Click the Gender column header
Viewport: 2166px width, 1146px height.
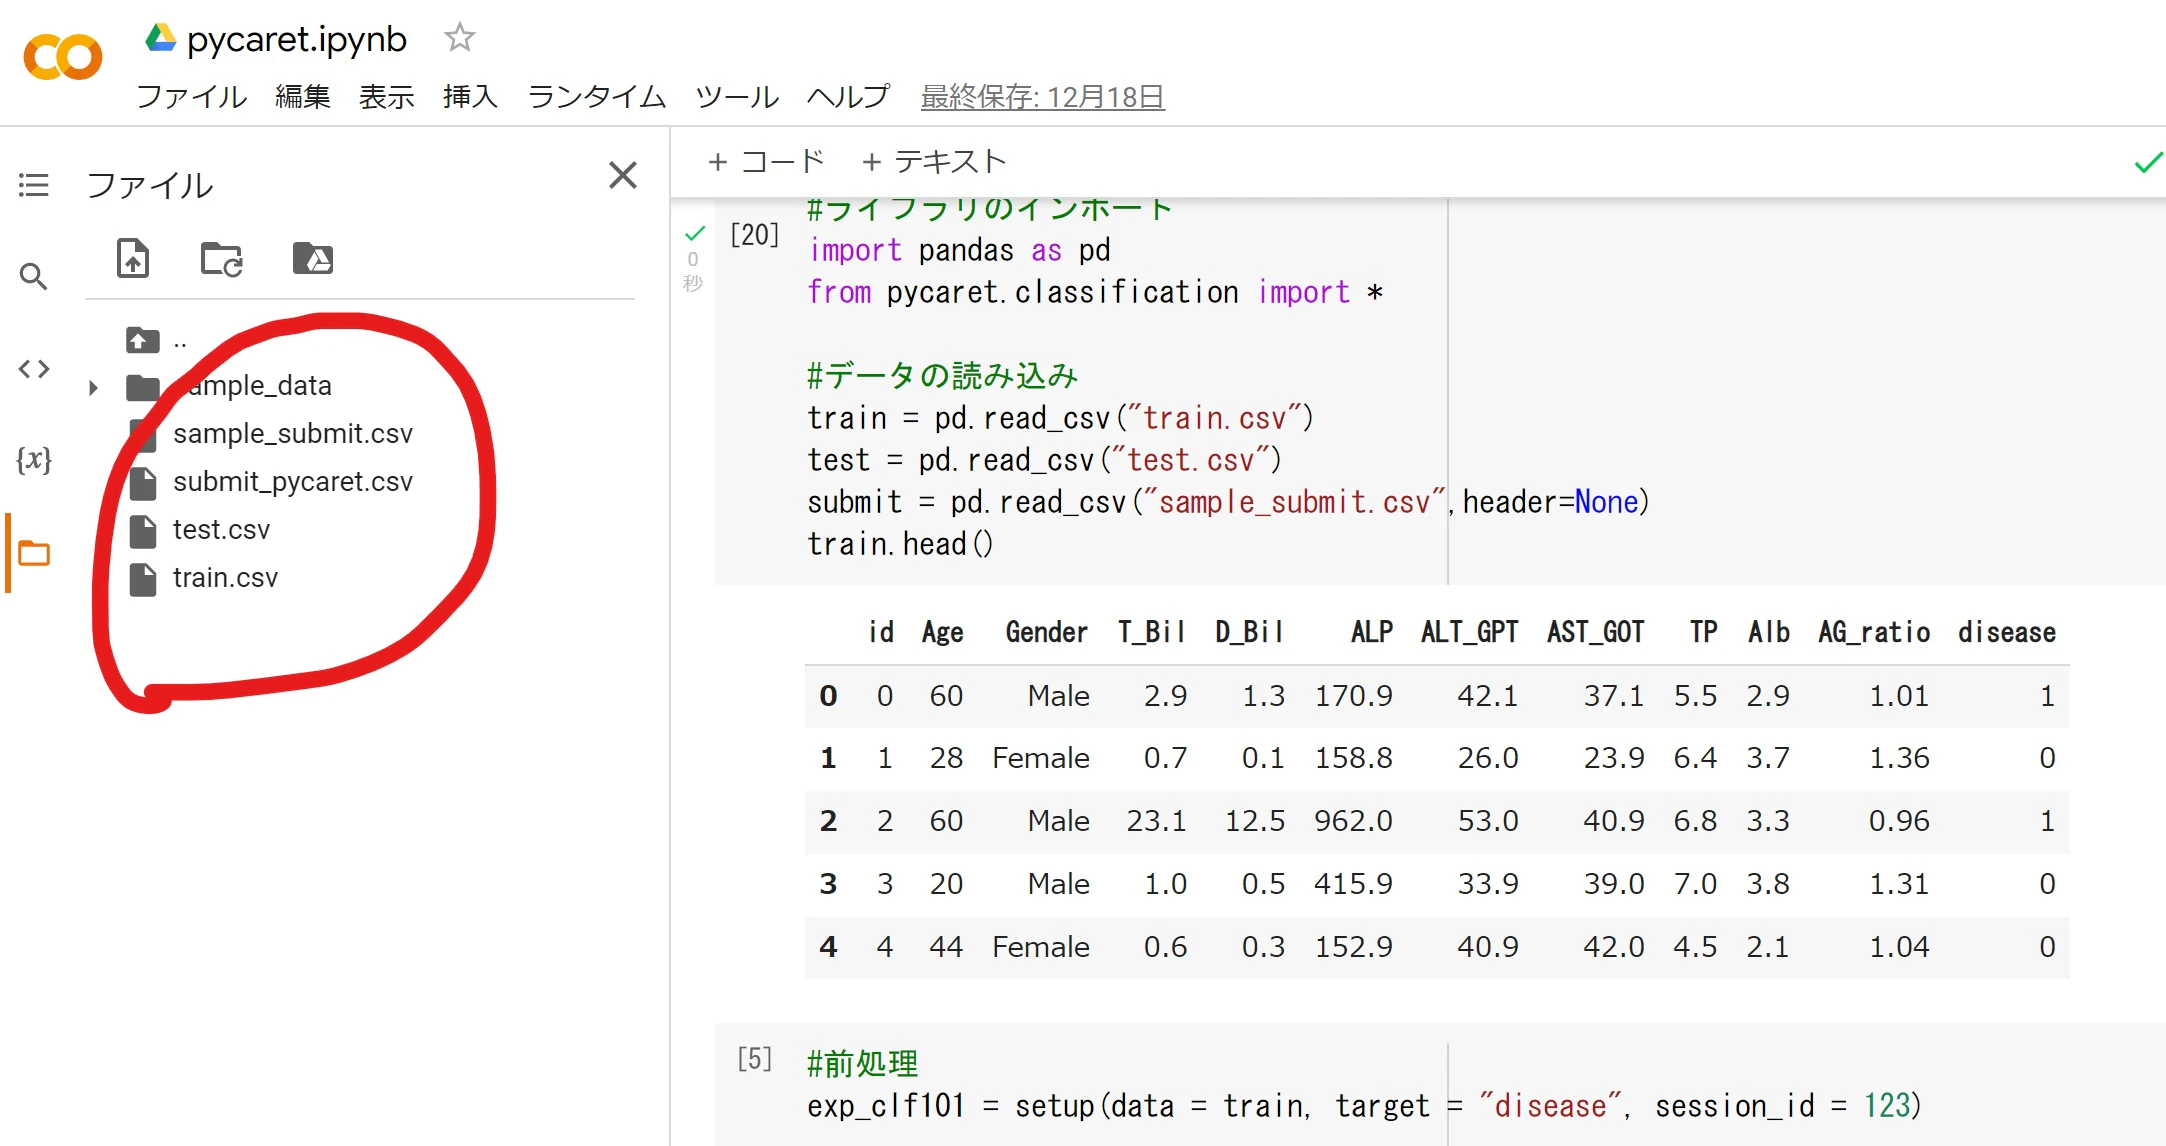coord(1046,632)
